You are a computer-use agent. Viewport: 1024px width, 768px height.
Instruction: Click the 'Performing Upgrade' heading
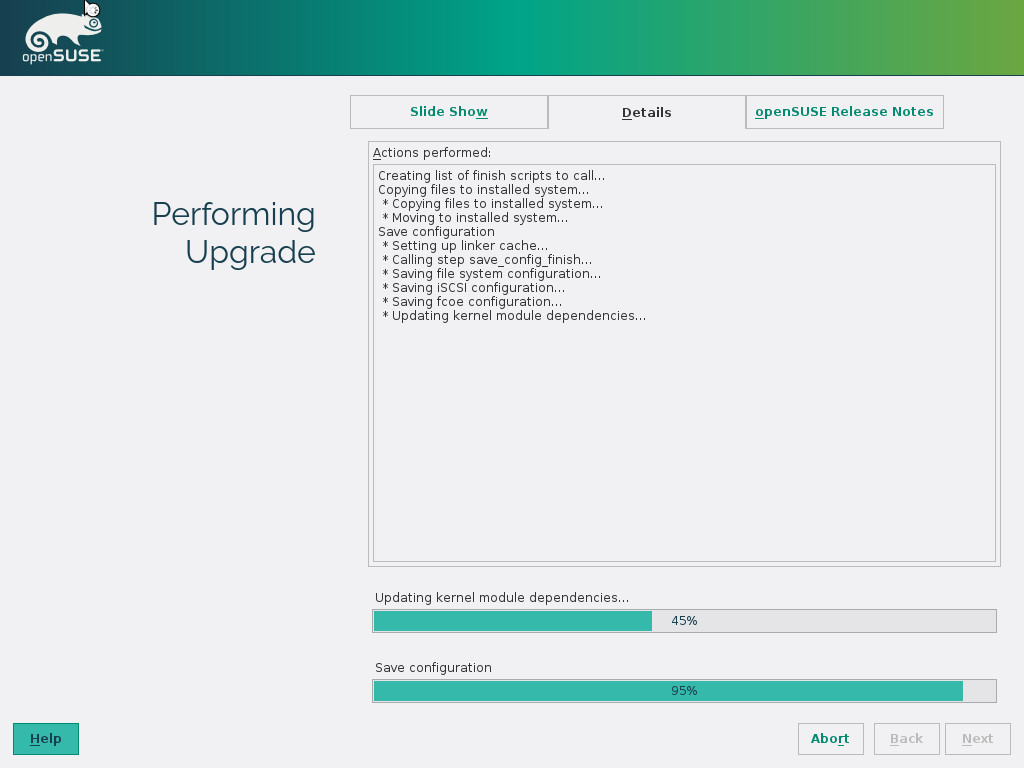pos(234,233)
